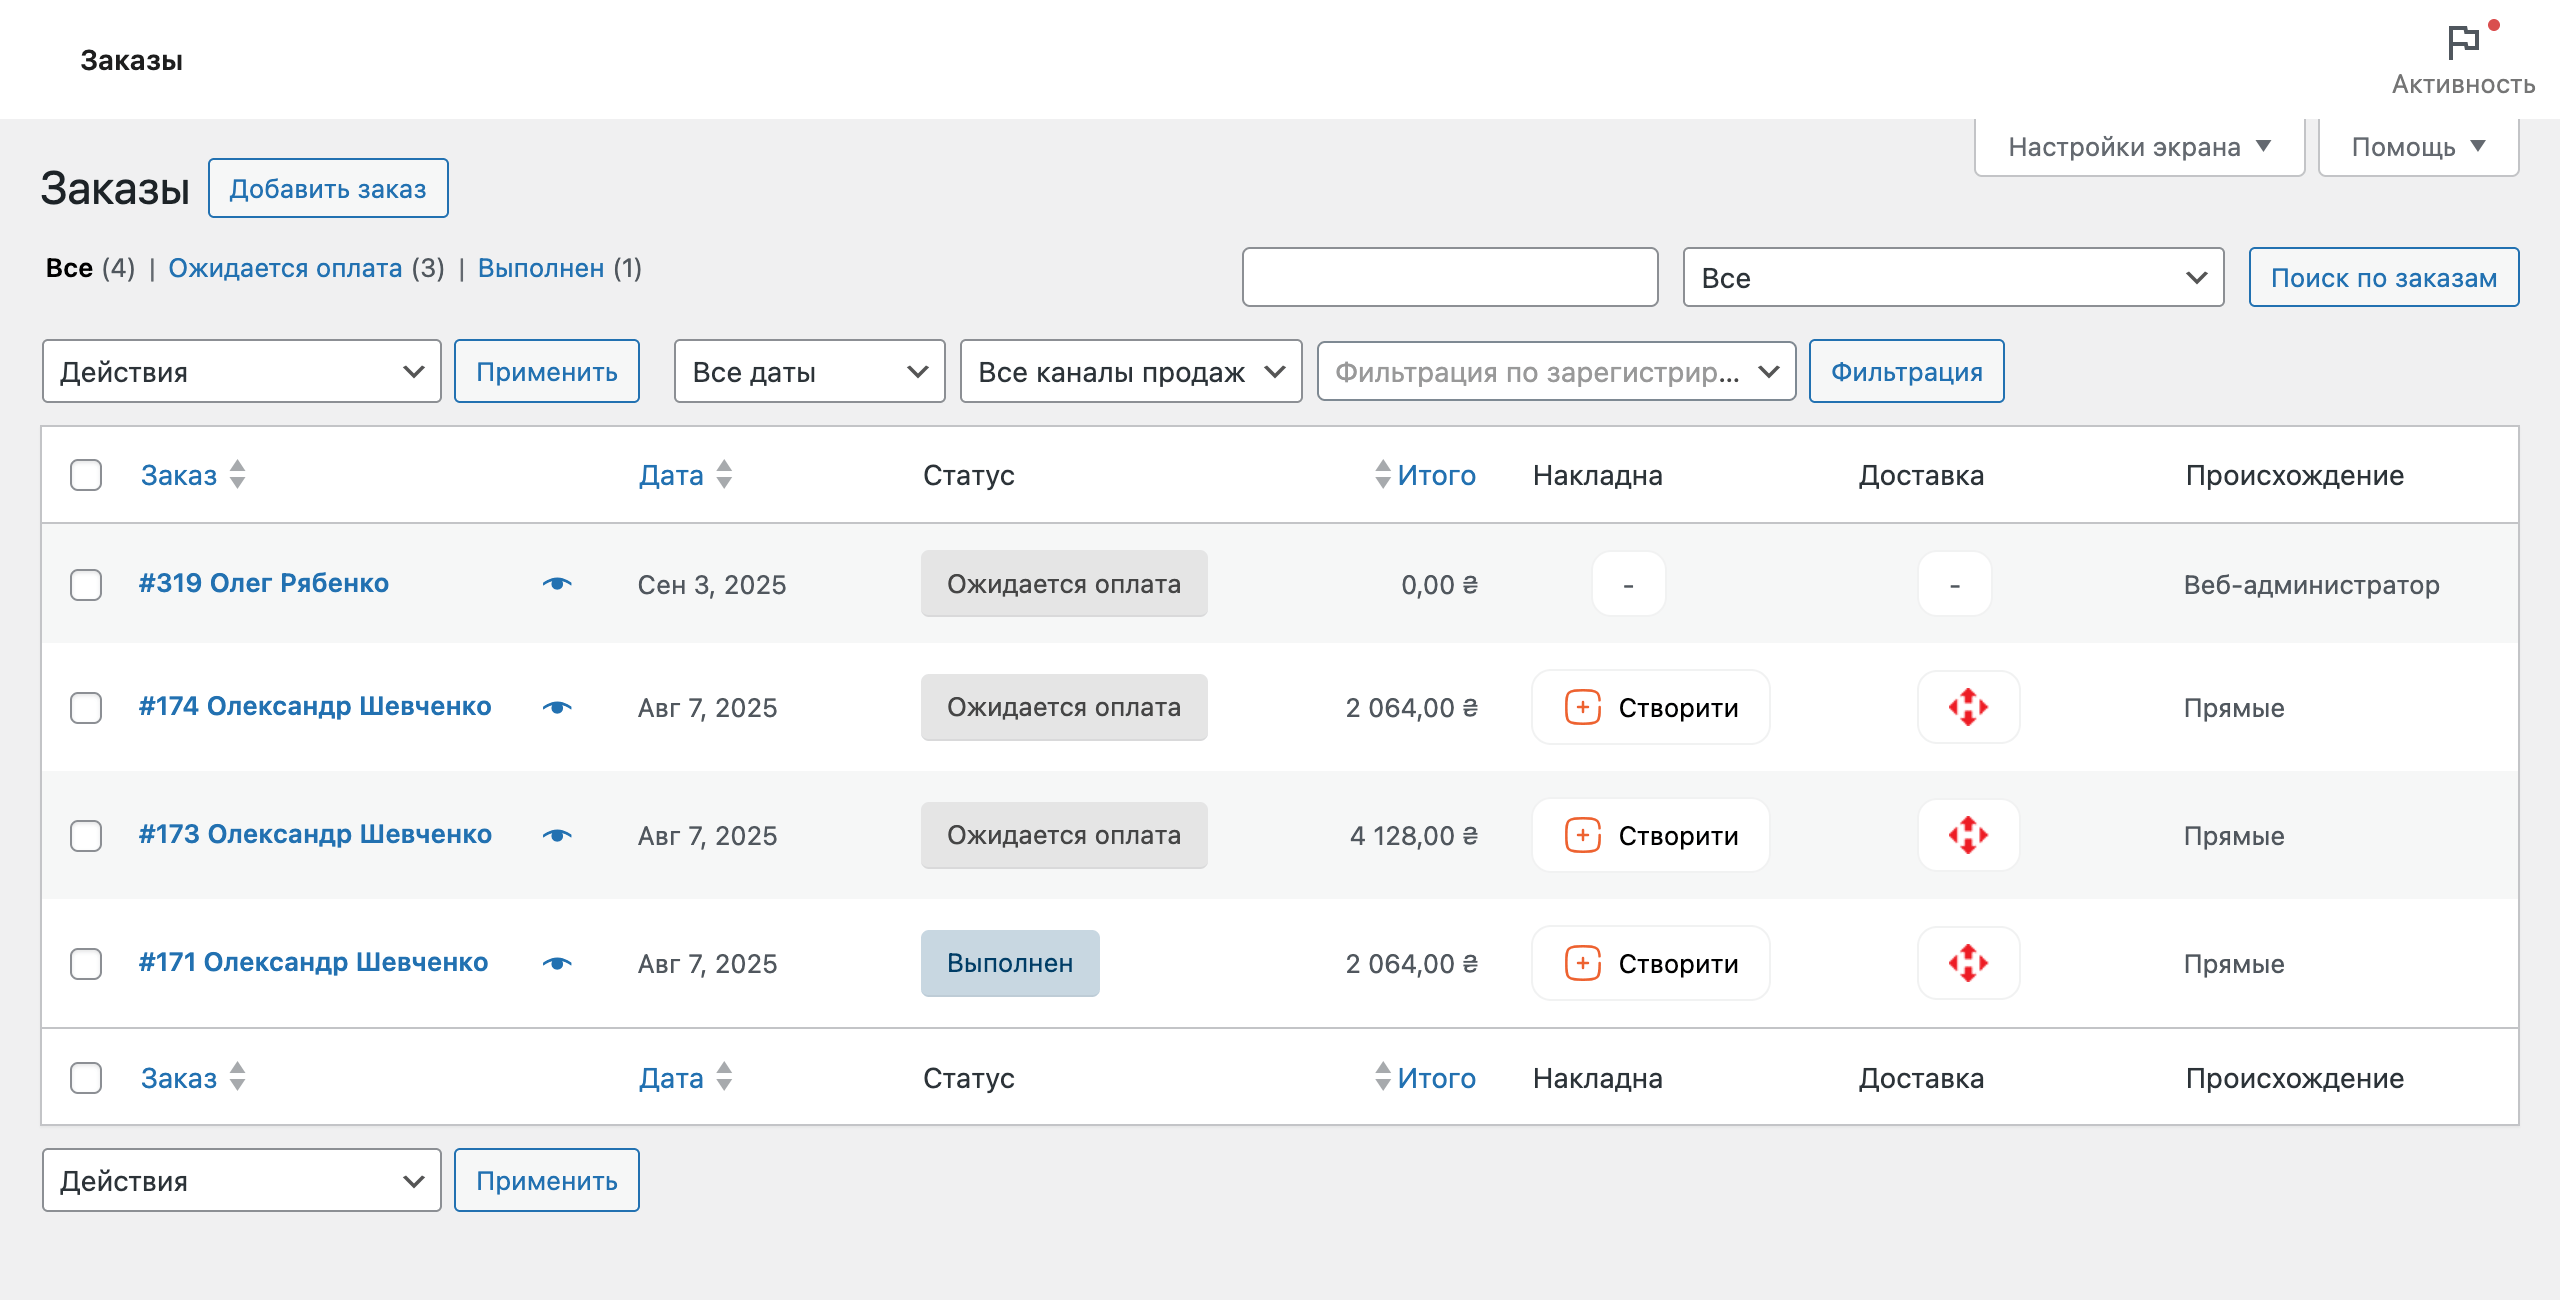Click the delivery arrows icon for order #171
The width and height of the screenshot is (2560, 1300).
point(1967,963)
